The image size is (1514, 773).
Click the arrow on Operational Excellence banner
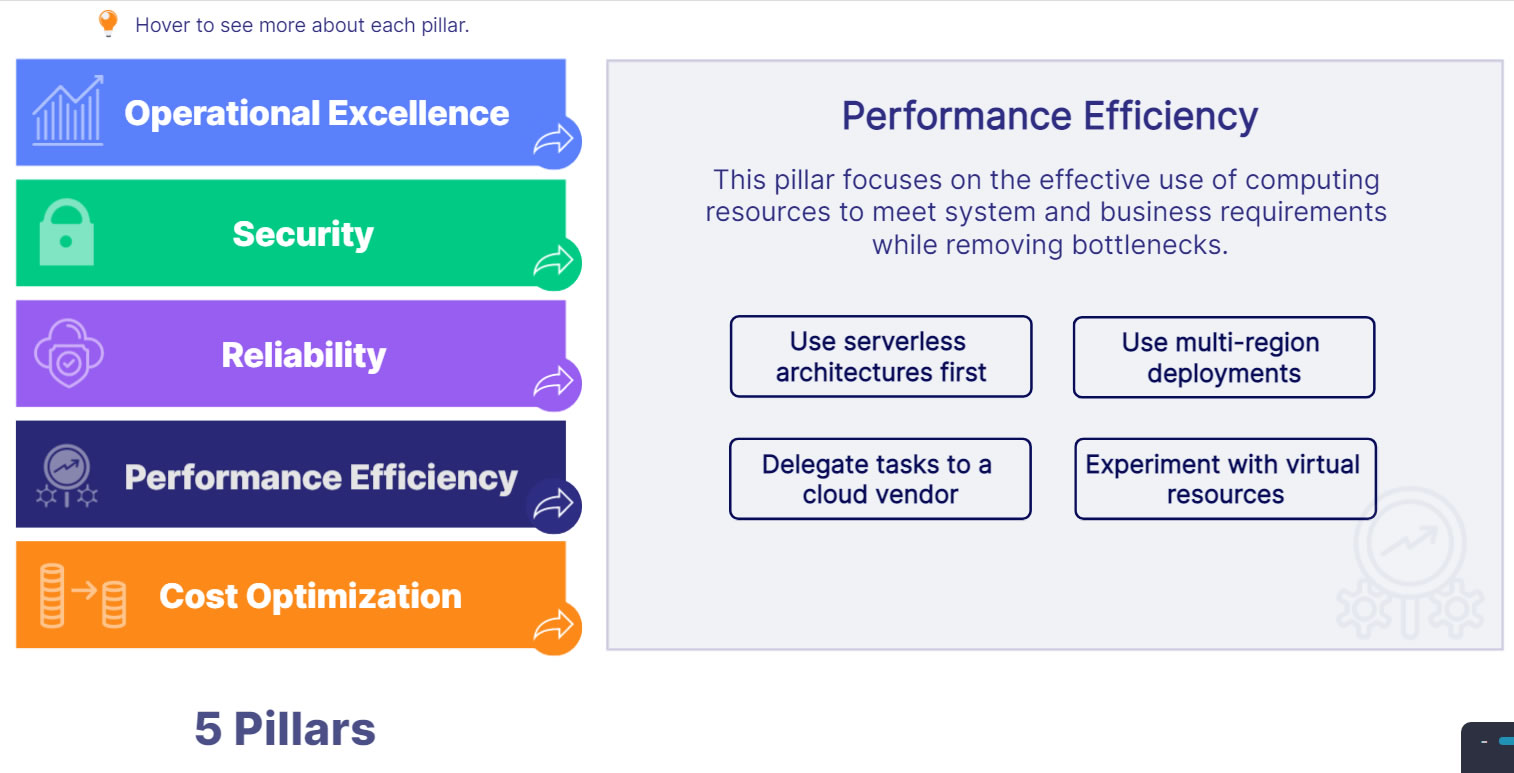(553, 142)
